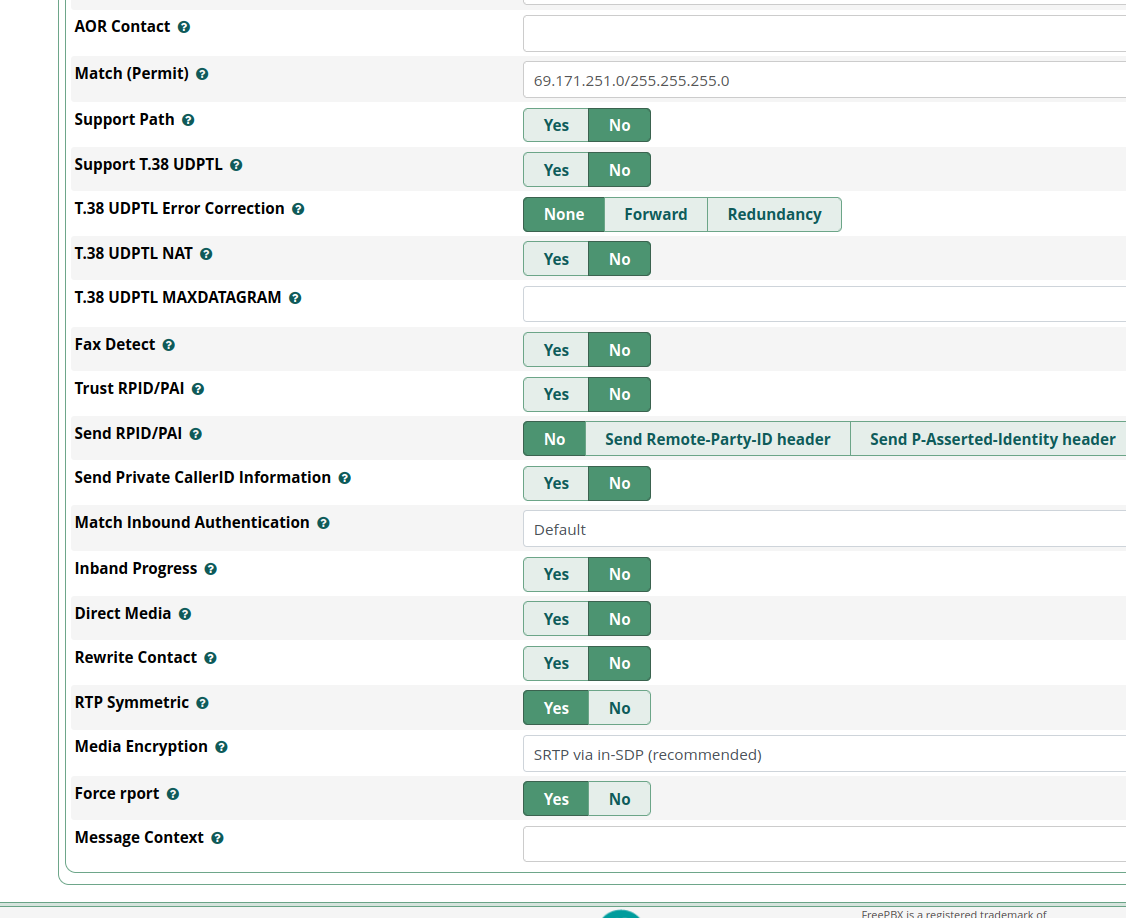Show help for Send Private CallerID Information

pos(344,478)
